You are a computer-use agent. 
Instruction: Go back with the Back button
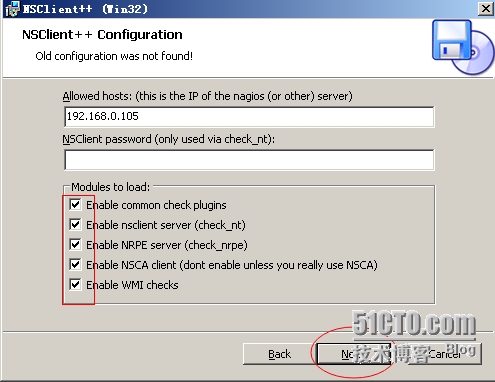click(279, 354)
